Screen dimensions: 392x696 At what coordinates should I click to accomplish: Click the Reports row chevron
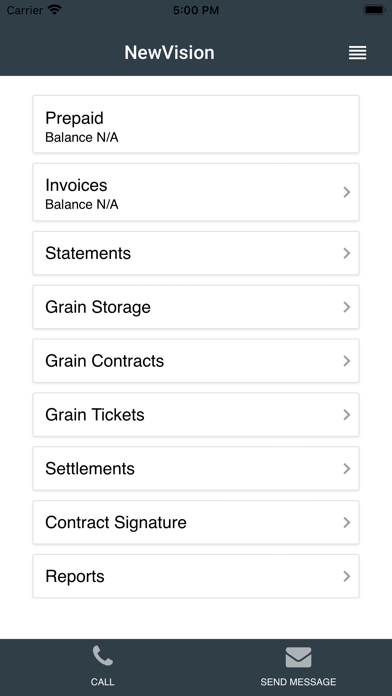point(347,576)
